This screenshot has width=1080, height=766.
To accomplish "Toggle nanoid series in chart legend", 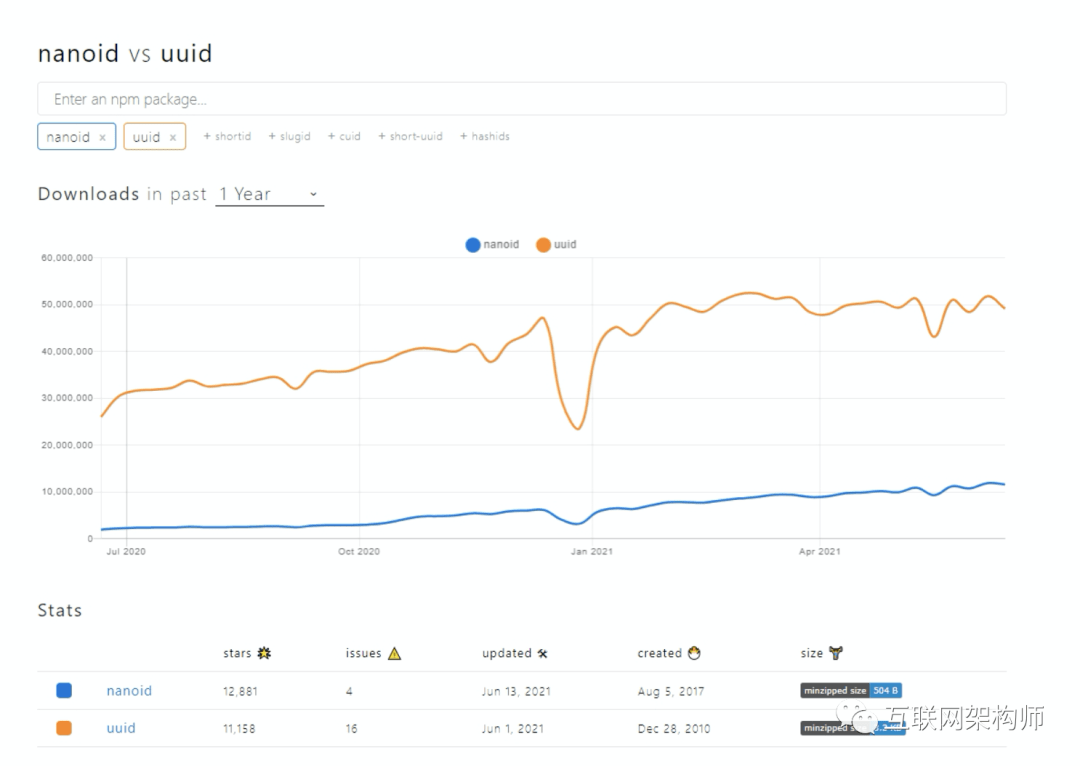I will (x=493, y=244).
